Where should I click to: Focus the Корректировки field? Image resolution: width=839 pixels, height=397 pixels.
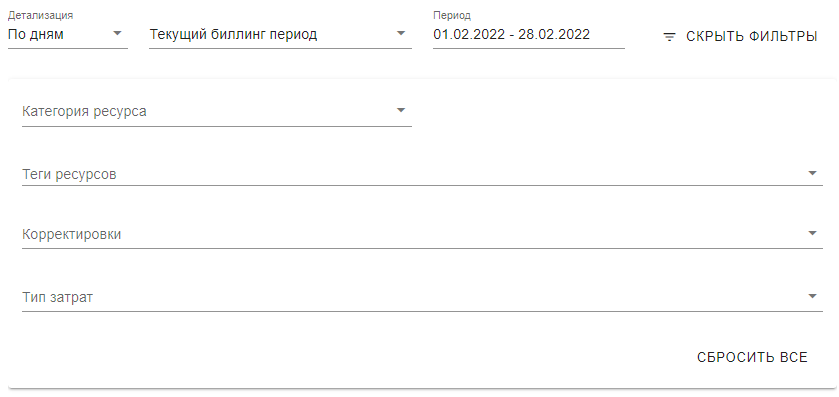coord(422,234)
